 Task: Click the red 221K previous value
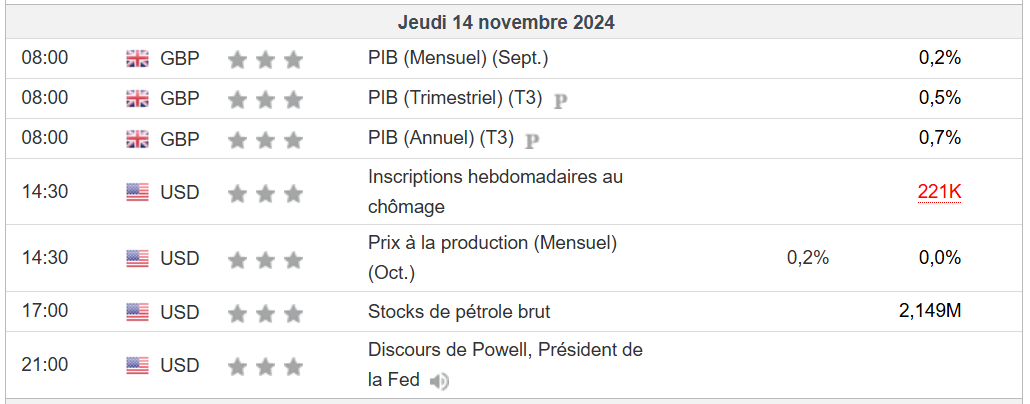(x=939, y=192)
